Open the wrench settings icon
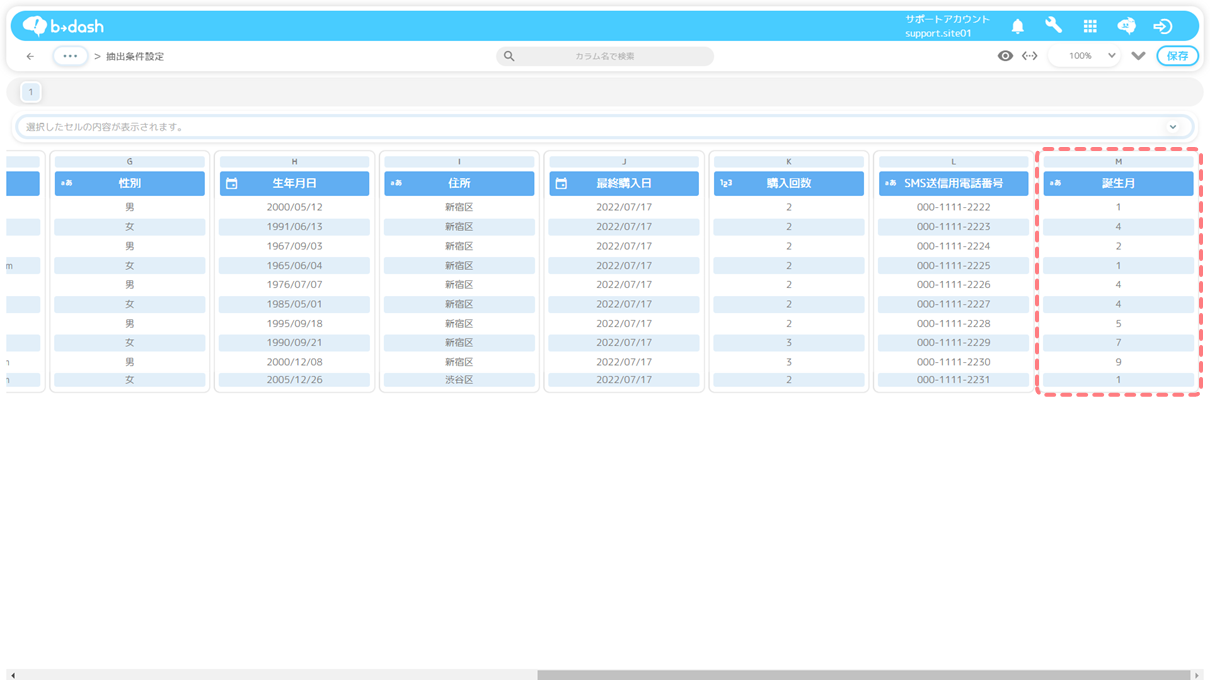This screenshot has width=1210, height=680. point(1053,26)
